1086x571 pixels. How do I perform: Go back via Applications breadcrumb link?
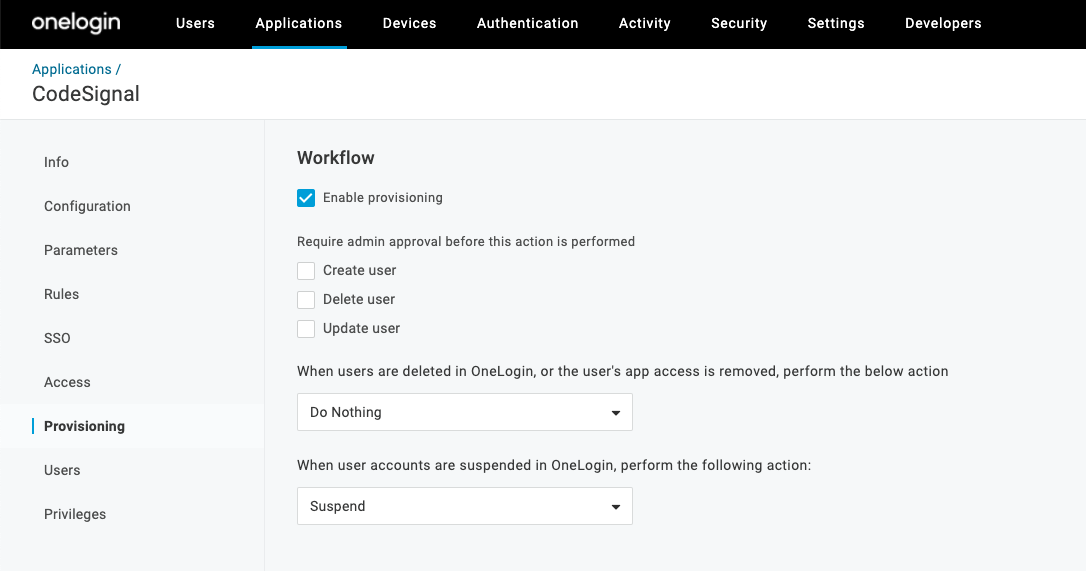coord(71,69)
